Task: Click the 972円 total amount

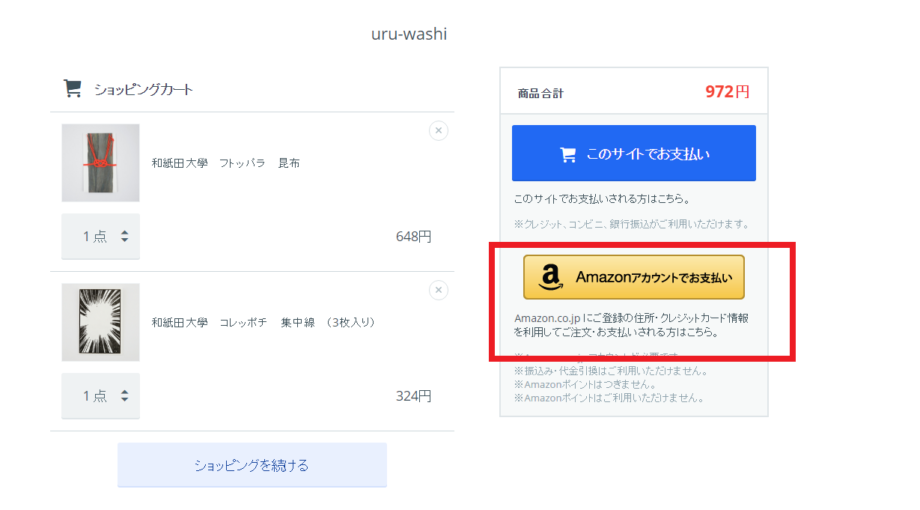Action: pos(726,92)
